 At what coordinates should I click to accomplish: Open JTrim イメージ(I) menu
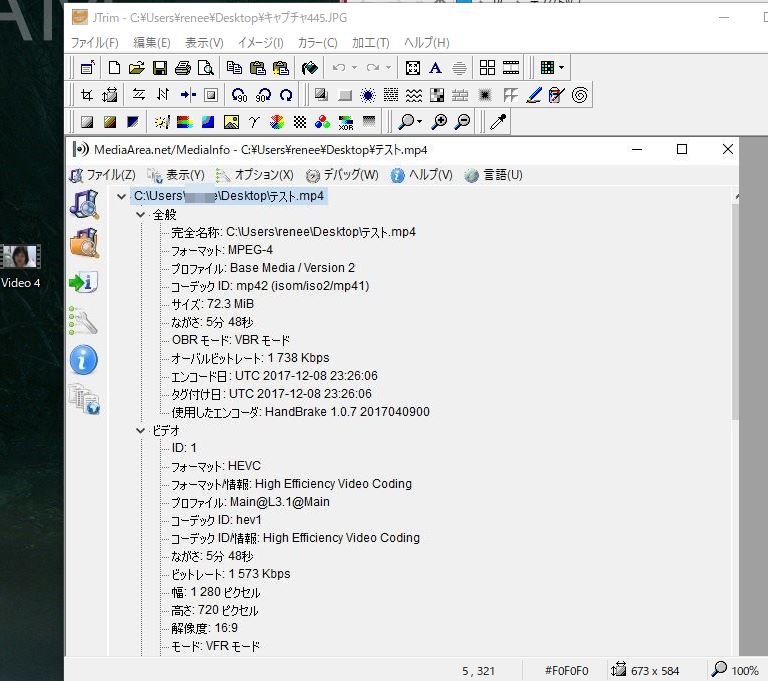pyautogui.click(x=261, y=43)
